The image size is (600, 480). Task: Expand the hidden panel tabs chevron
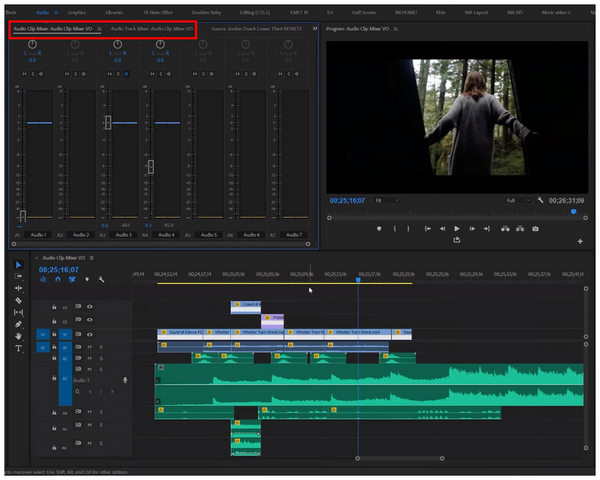315,29
